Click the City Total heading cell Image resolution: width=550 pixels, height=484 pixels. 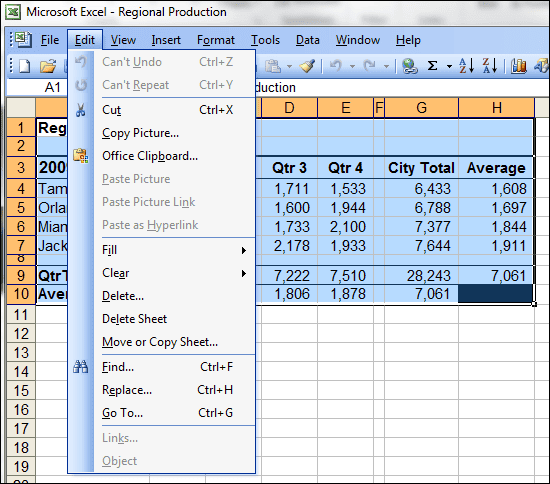click(x=422, y=168)
